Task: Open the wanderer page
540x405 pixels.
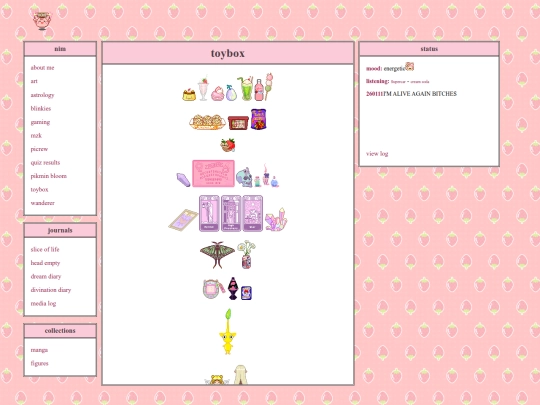Action: [43, 203]
